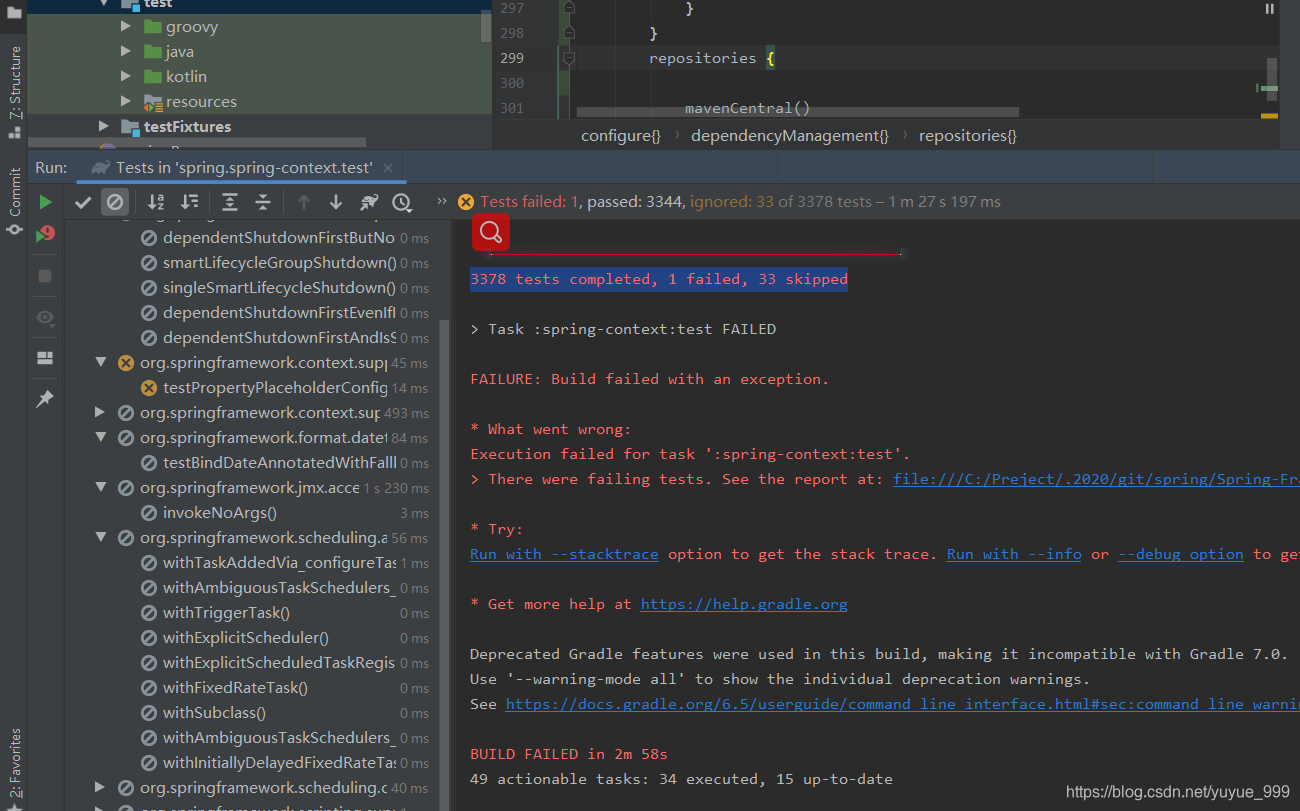Toggle auto-test eye icon in Run sidebar
Screen dimensions: 1300x811
pyautogui.click(x=45, y=317)
